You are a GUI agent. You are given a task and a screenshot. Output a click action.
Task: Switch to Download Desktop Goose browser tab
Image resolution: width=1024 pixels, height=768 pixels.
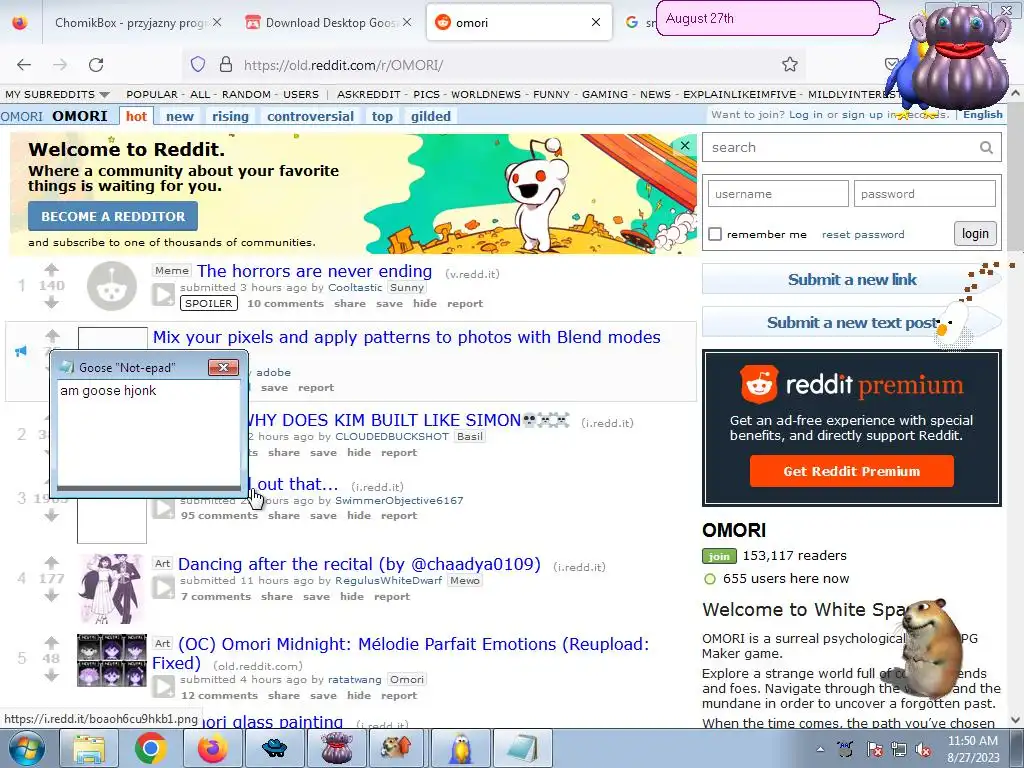(x=330, y=22)
